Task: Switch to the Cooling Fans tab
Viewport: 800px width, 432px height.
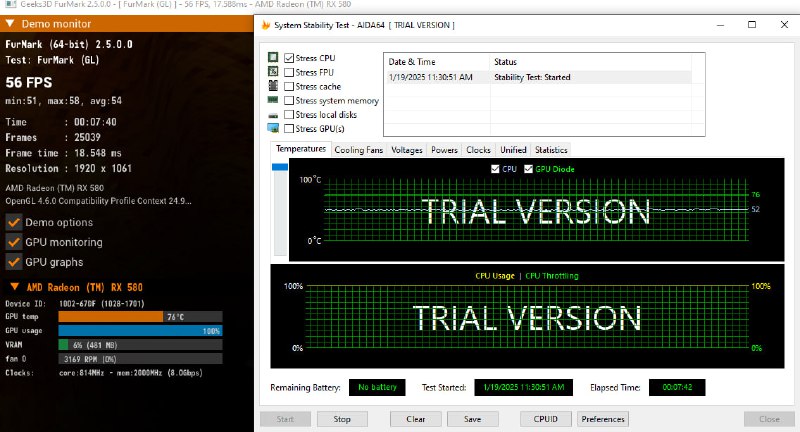Action: click(x=358, y=150)
